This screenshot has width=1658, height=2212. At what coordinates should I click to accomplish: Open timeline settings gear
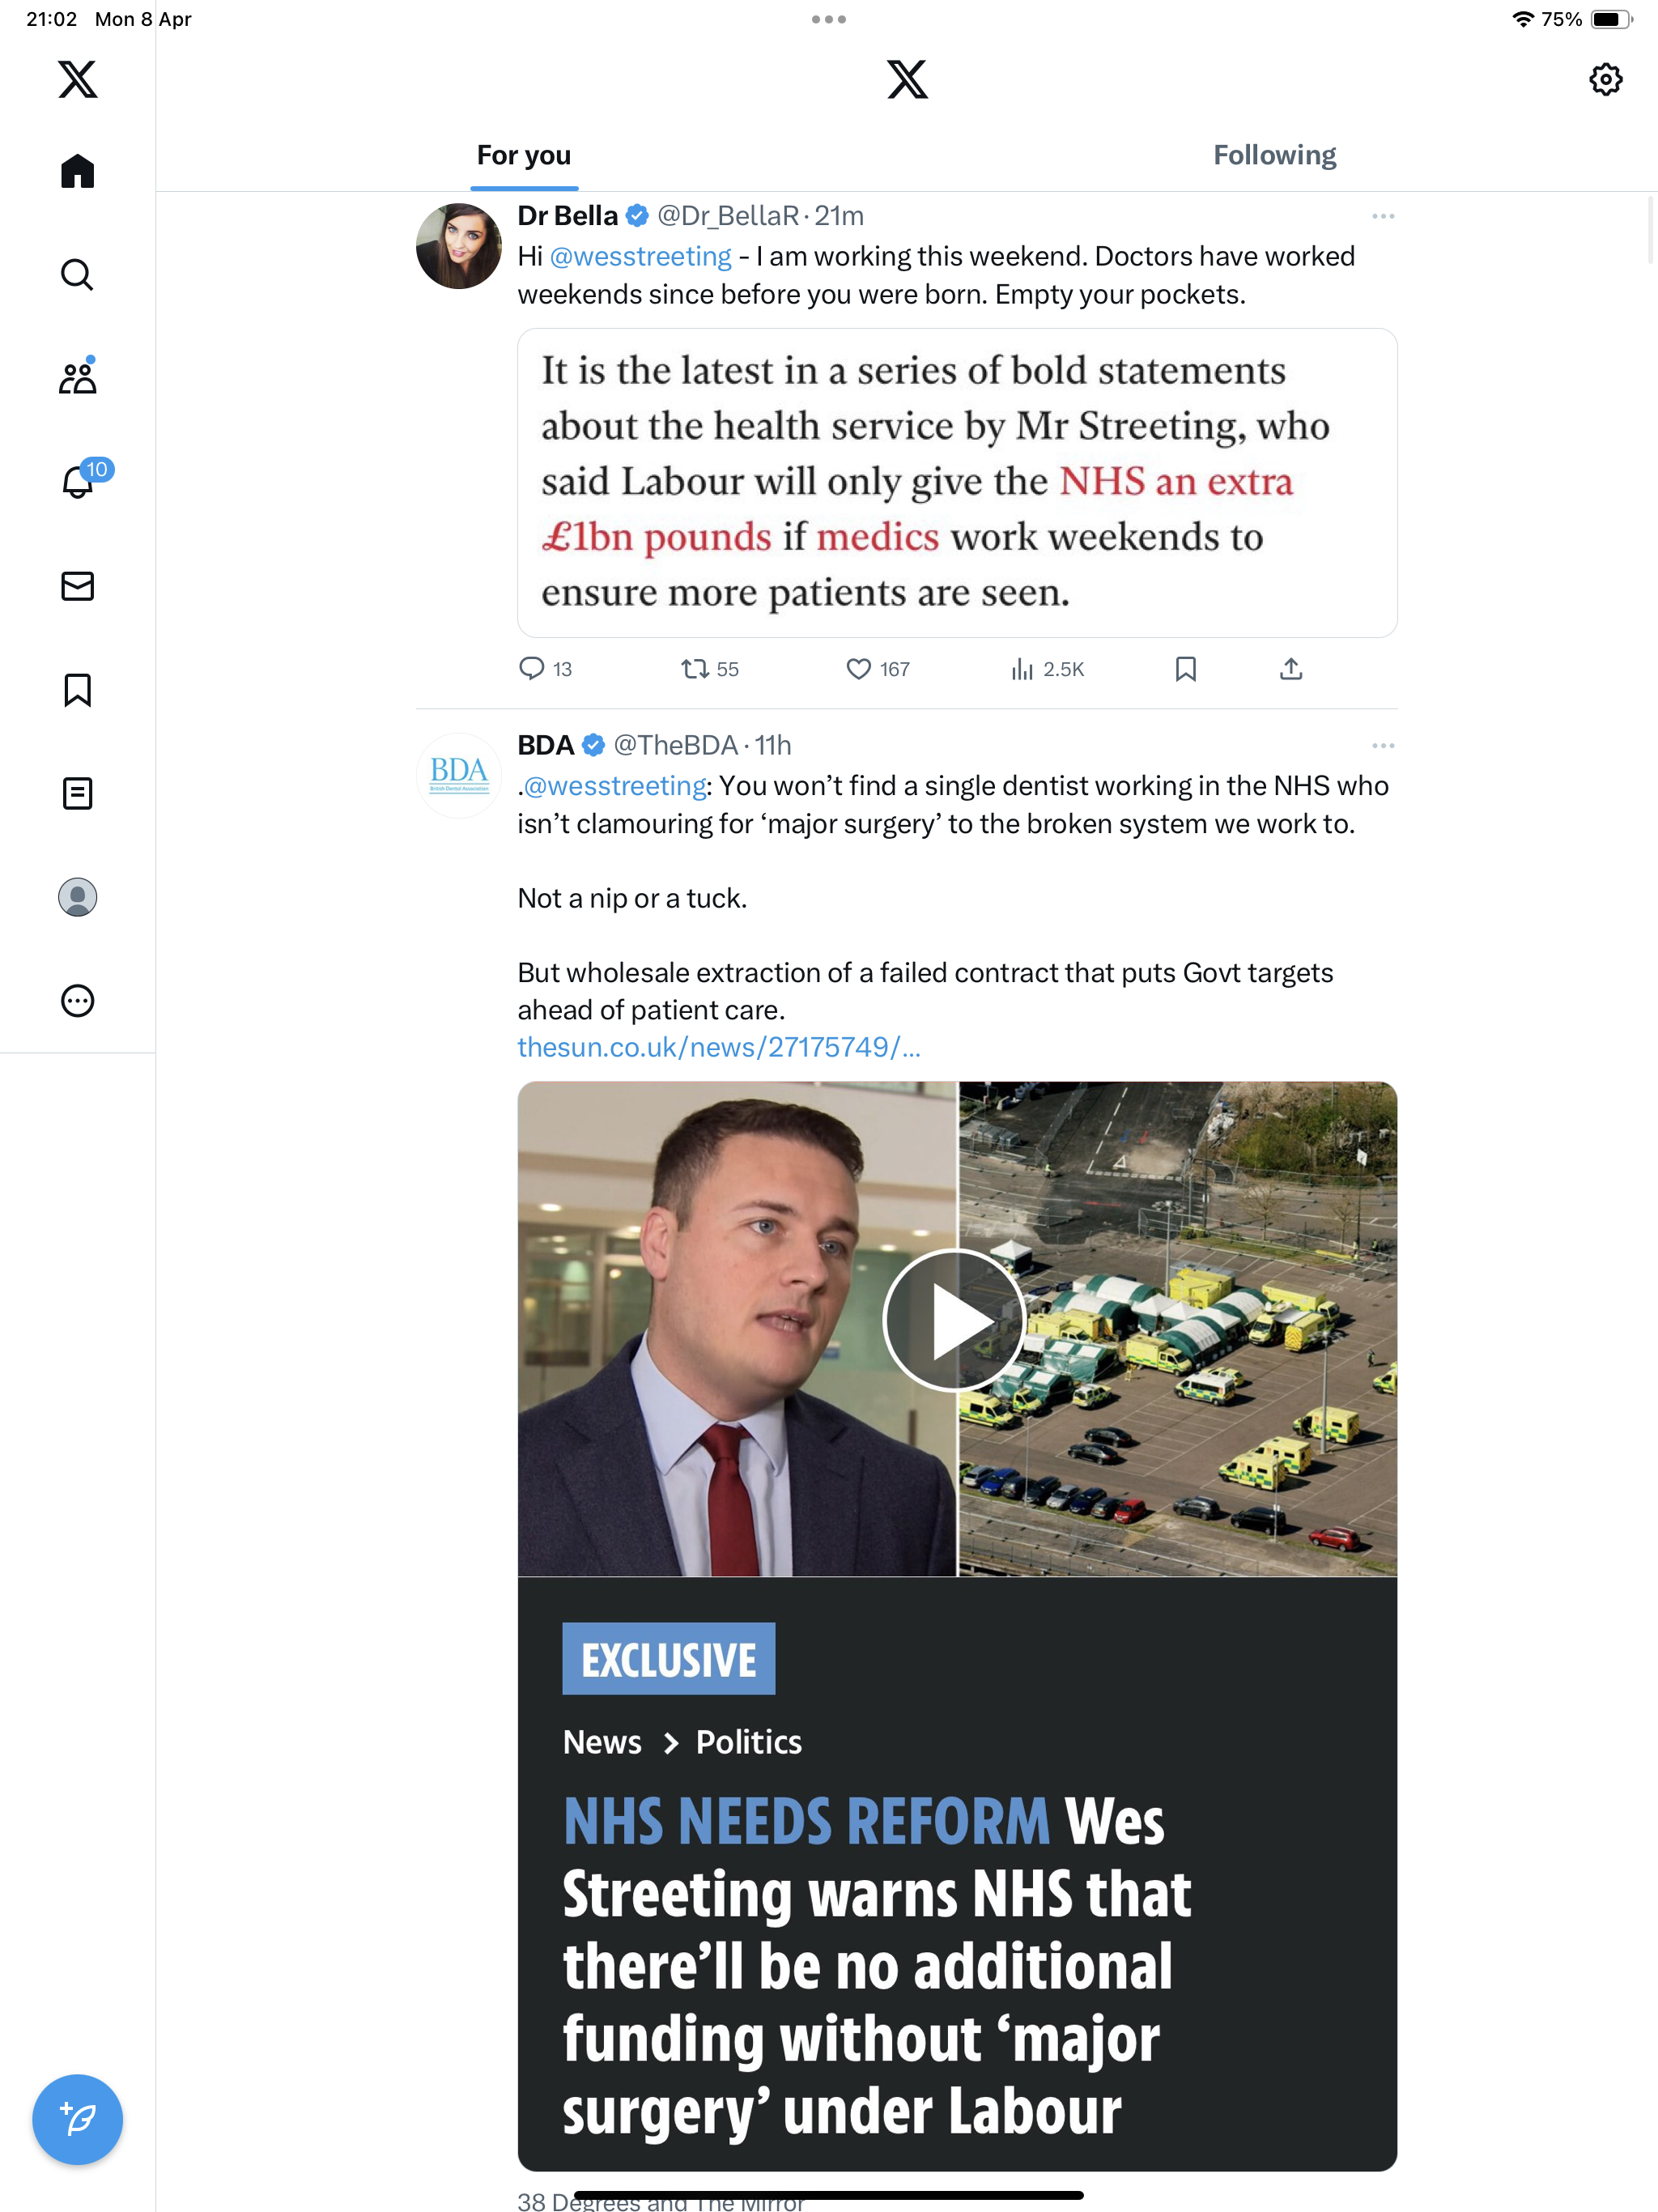(1605, 79)
